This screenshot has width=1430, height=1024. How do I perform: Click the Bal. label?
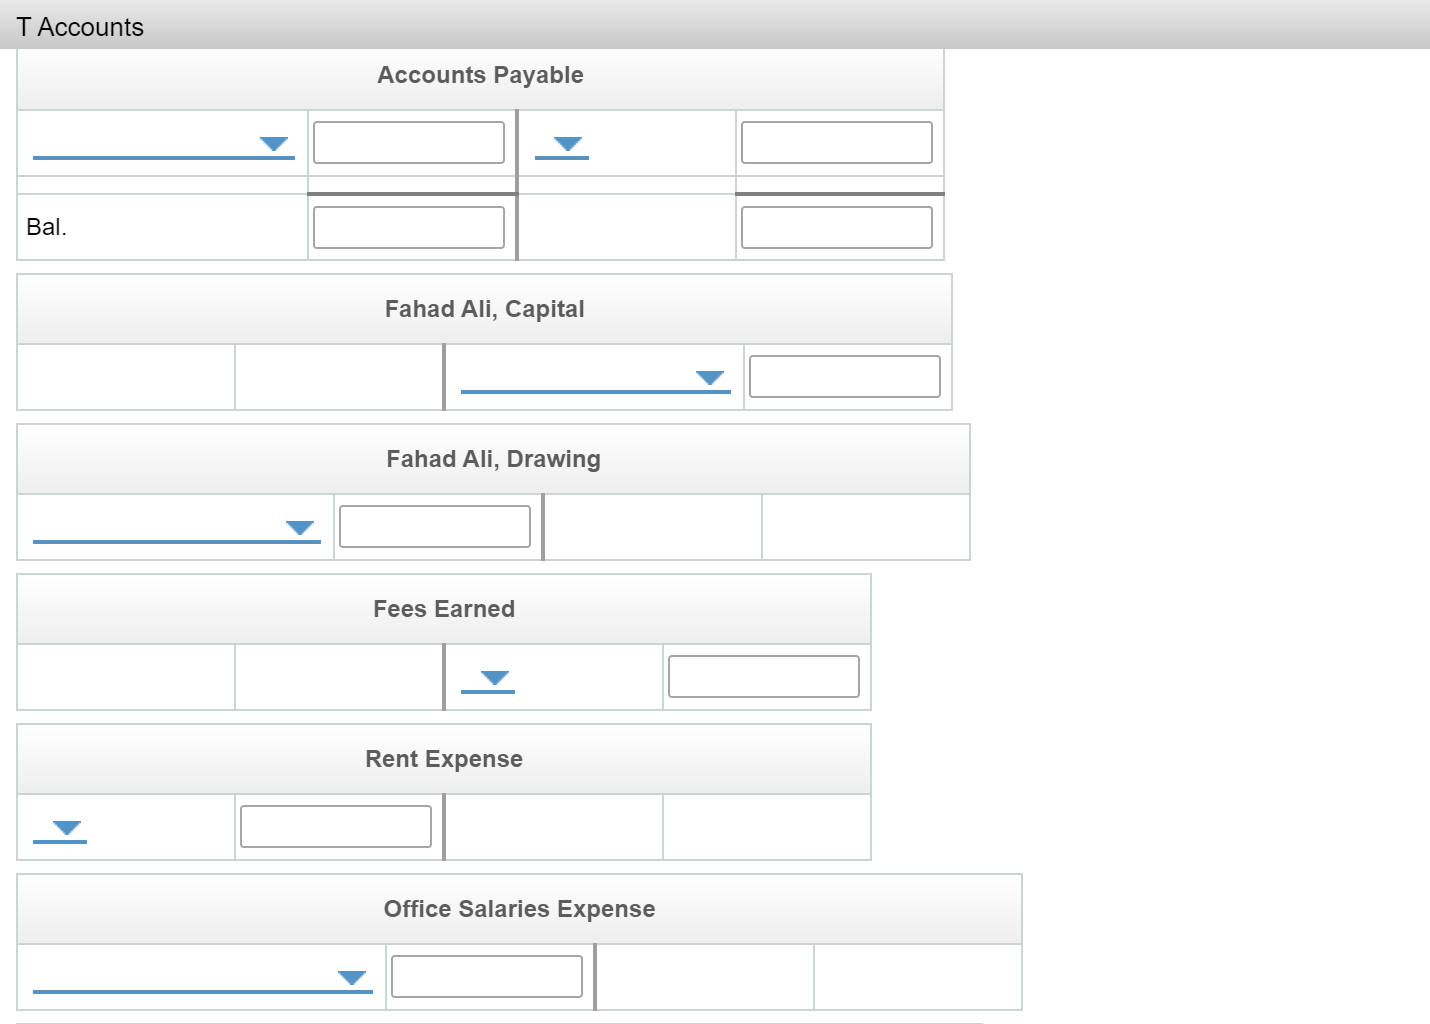point(46,227)
